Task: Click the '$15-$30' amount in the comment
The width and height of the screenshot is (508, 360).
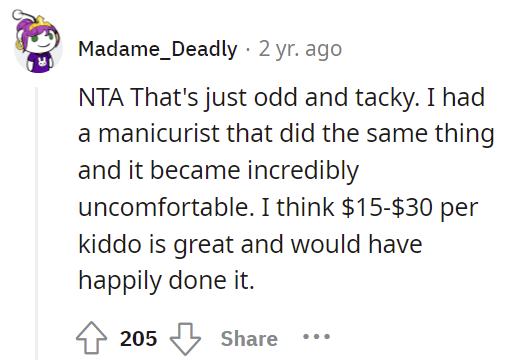Action: 388,207
